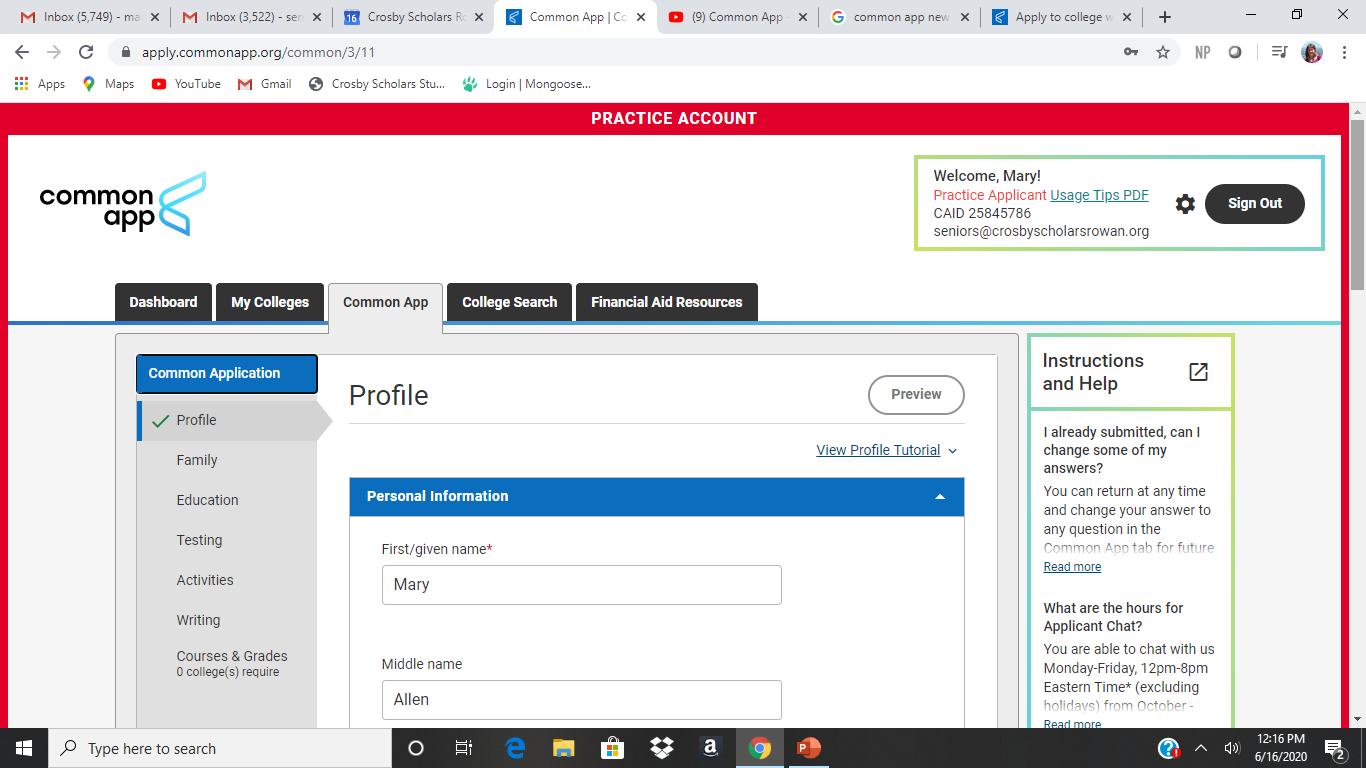The height and width of the screenshot is (768, 1366).
Task: Open Task View on the taskbar
Action: pyautogui.click(x=464, y=748)
